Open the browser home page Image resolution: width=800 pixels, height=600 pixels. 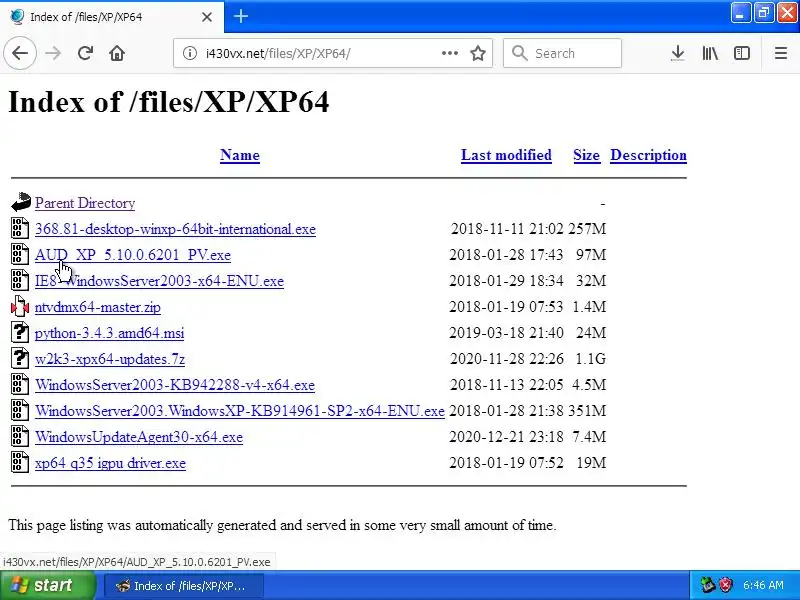click(x=117, y=53)
